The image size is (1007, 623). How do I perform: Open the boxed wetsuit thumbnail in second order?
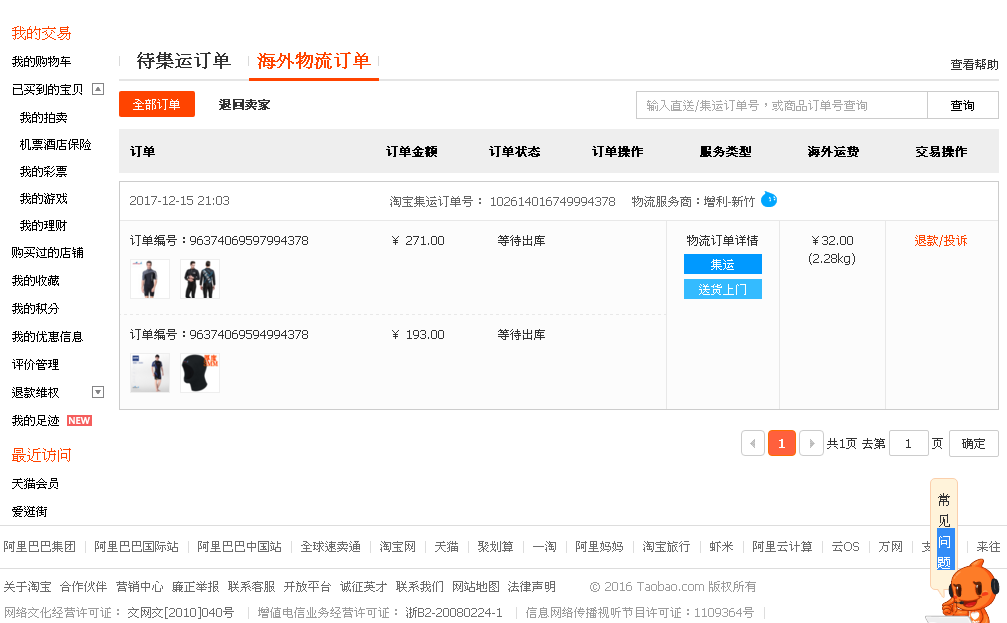[150, 373]
